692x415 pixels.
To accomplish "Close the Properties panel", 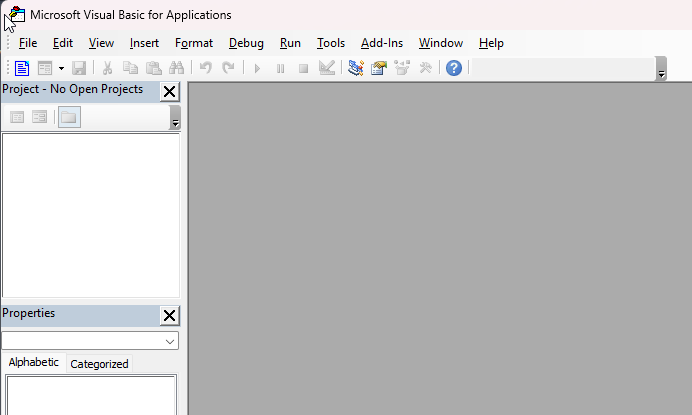I will click(x=169, y=316).
